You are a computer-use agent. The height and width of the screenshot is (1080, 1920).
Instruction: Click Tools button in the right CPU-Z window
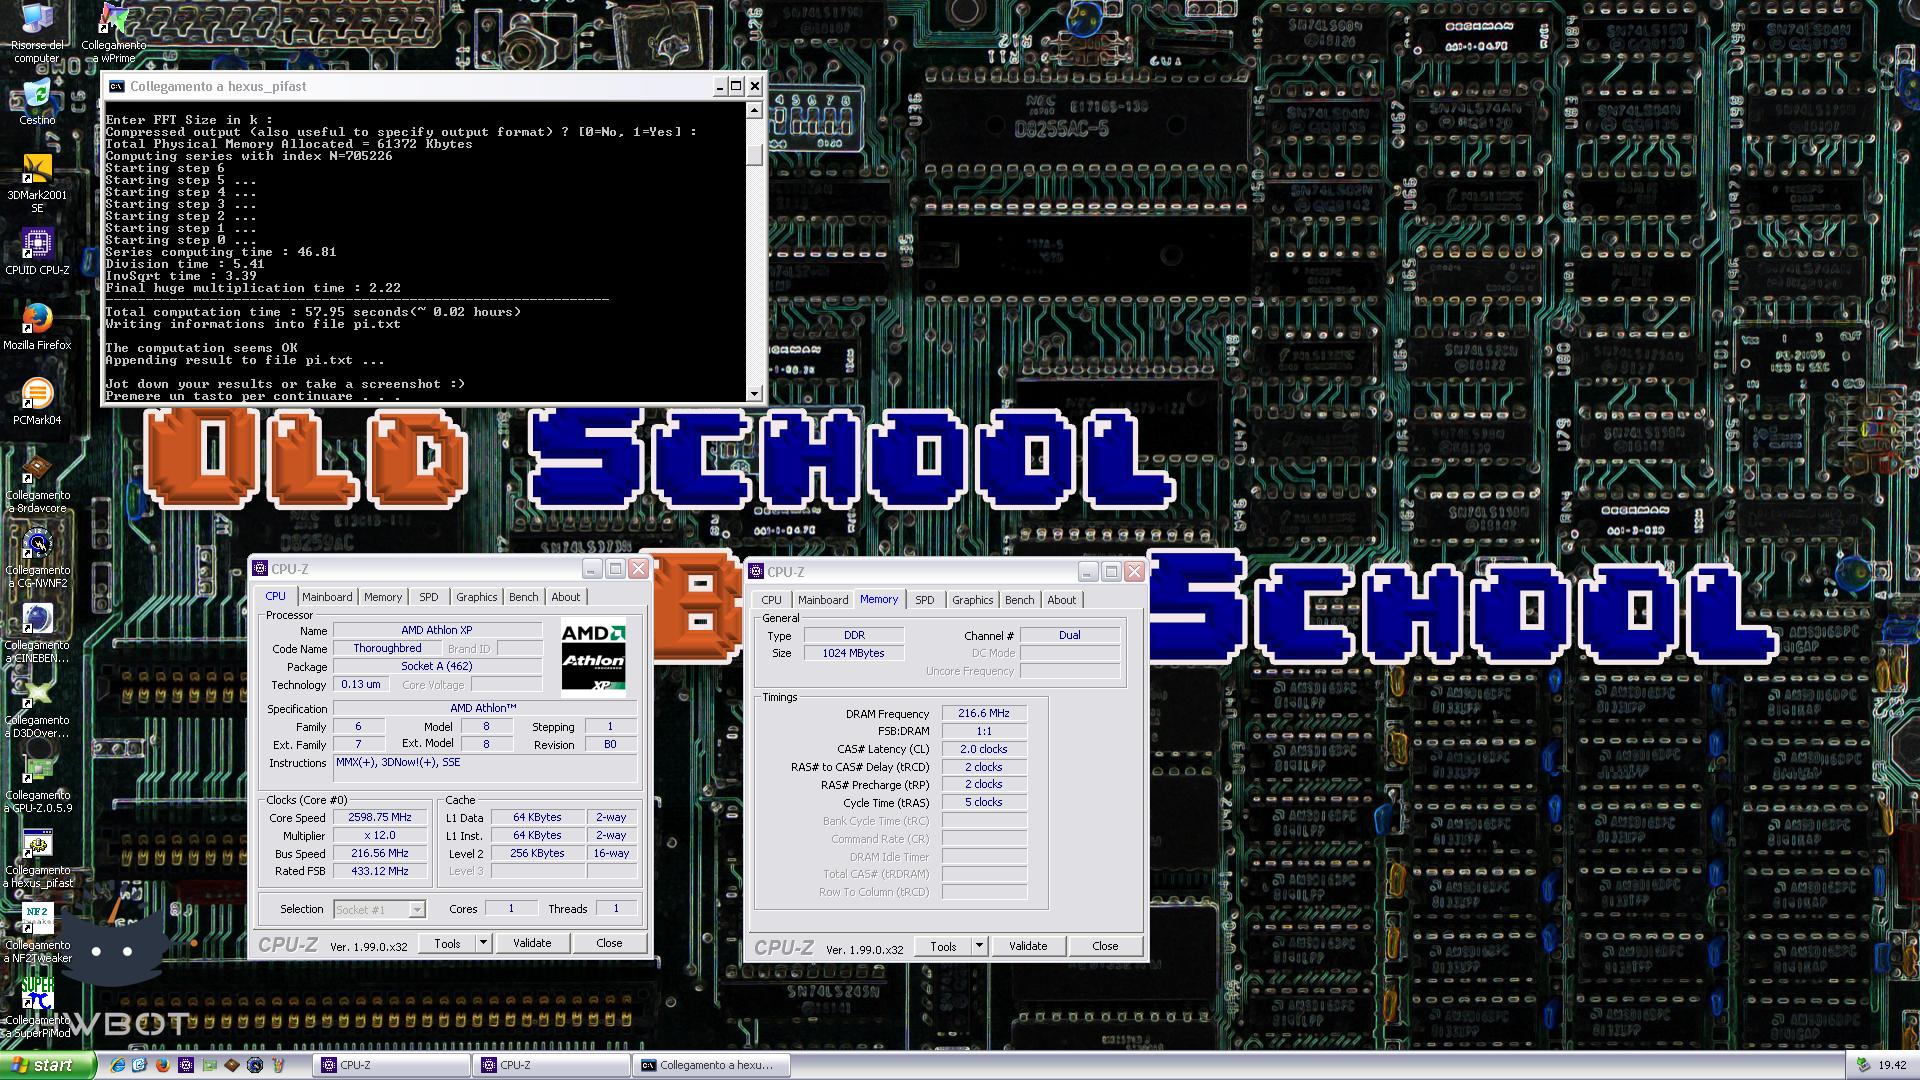[x=943, y=946]
